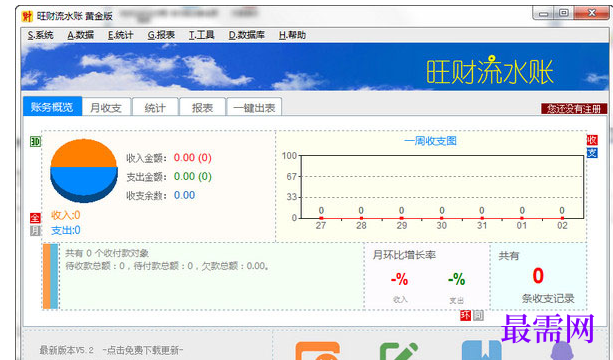Select the red 环 growth mode icon
This screenshot has height=360, width=613.
click(465, 315)
